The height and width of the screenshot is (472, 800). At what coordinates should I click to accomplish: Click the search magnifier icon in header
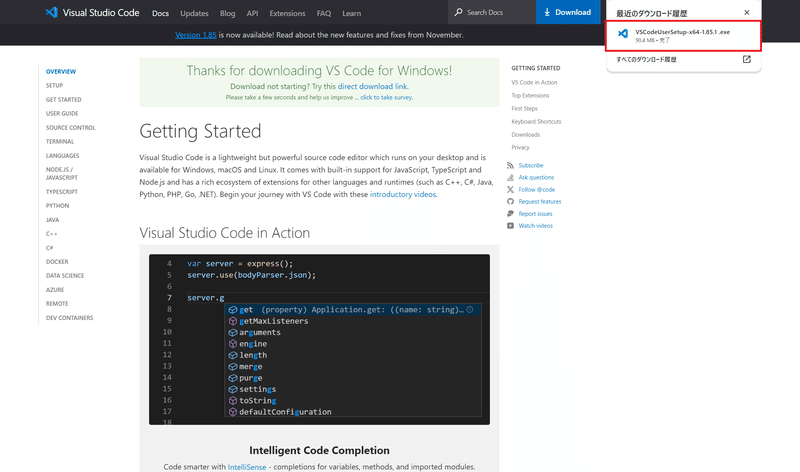[x=458, y=12]
